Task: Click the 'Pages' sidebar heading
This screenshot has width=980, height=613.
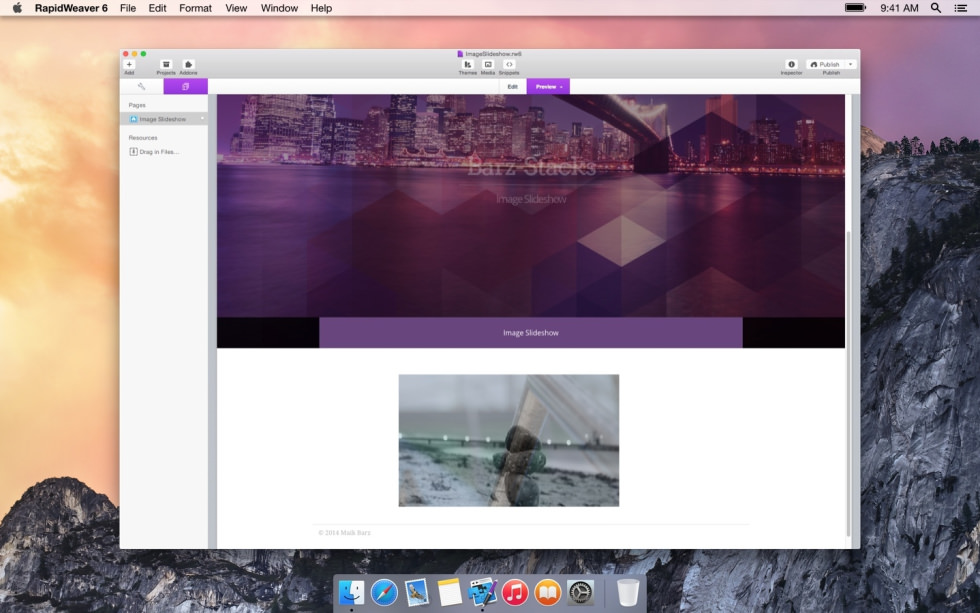Action: pos(137,105)
